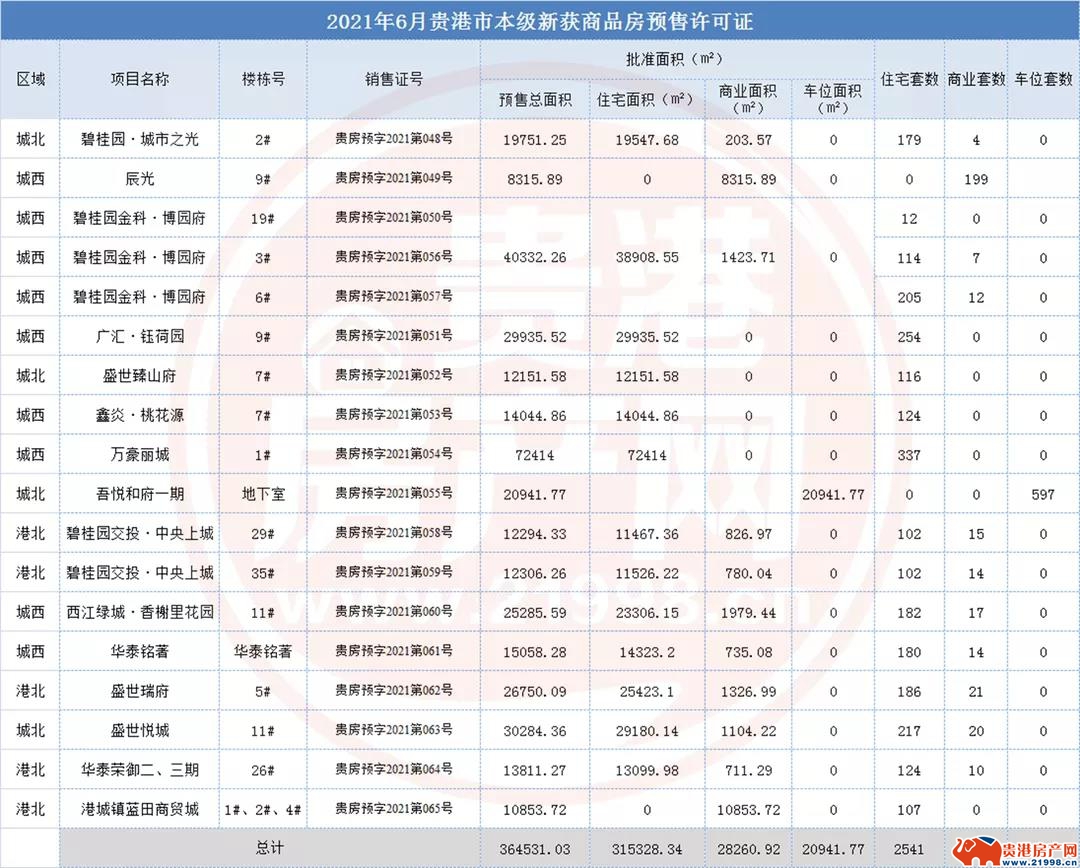Select the 车位套数 column header
This screenshot has height=868, width=1080.
tap(1043, 79)
